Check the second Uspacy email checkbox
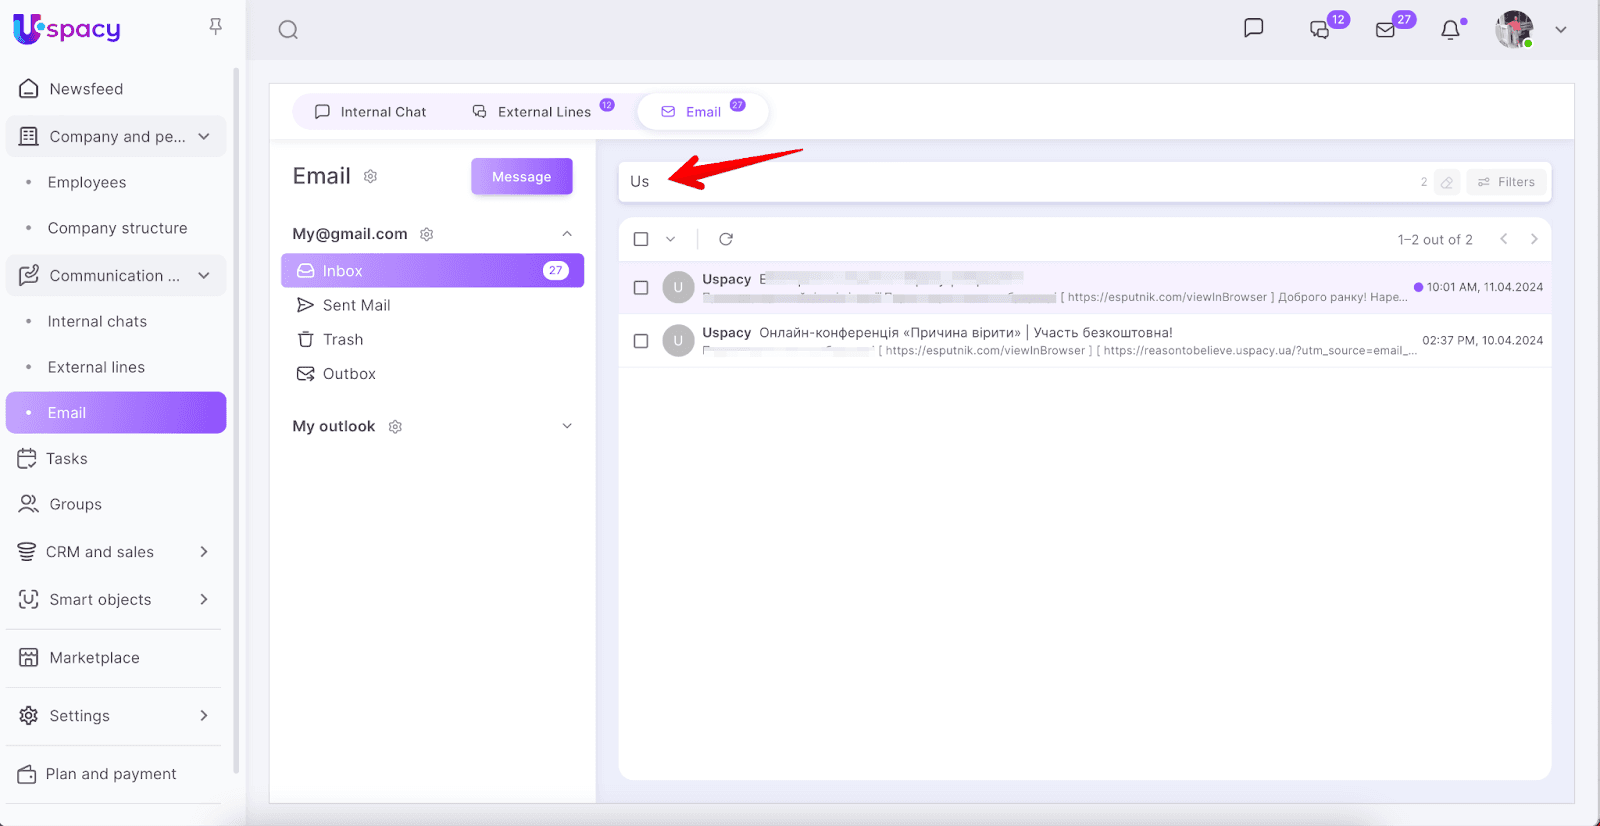This screenshot has width=1600, height=826. [x=641, y=341]
